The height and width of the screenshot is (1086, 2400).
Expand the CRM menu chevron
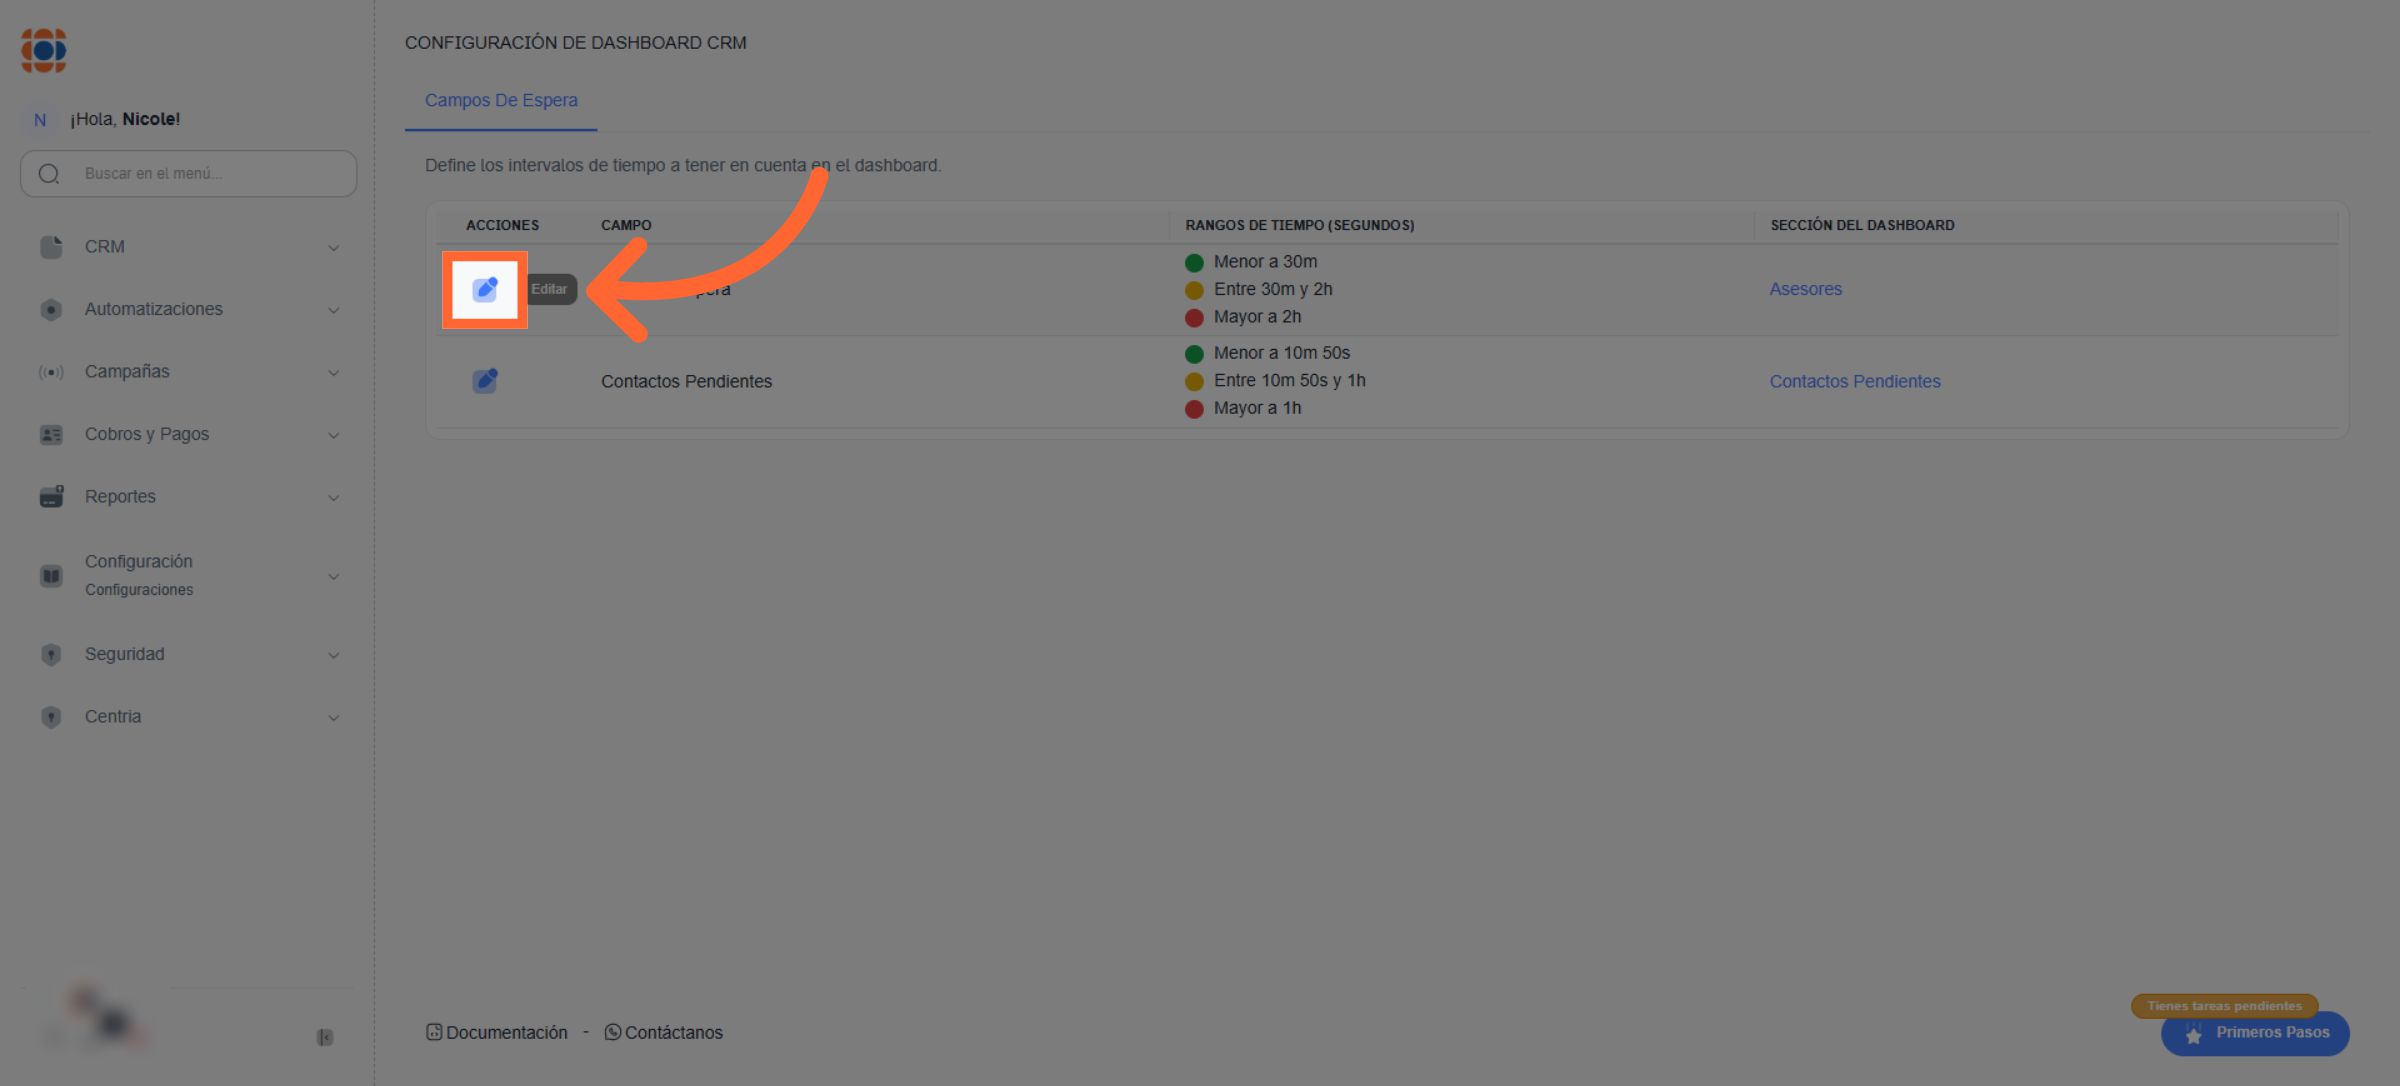(x=334, y=248)
